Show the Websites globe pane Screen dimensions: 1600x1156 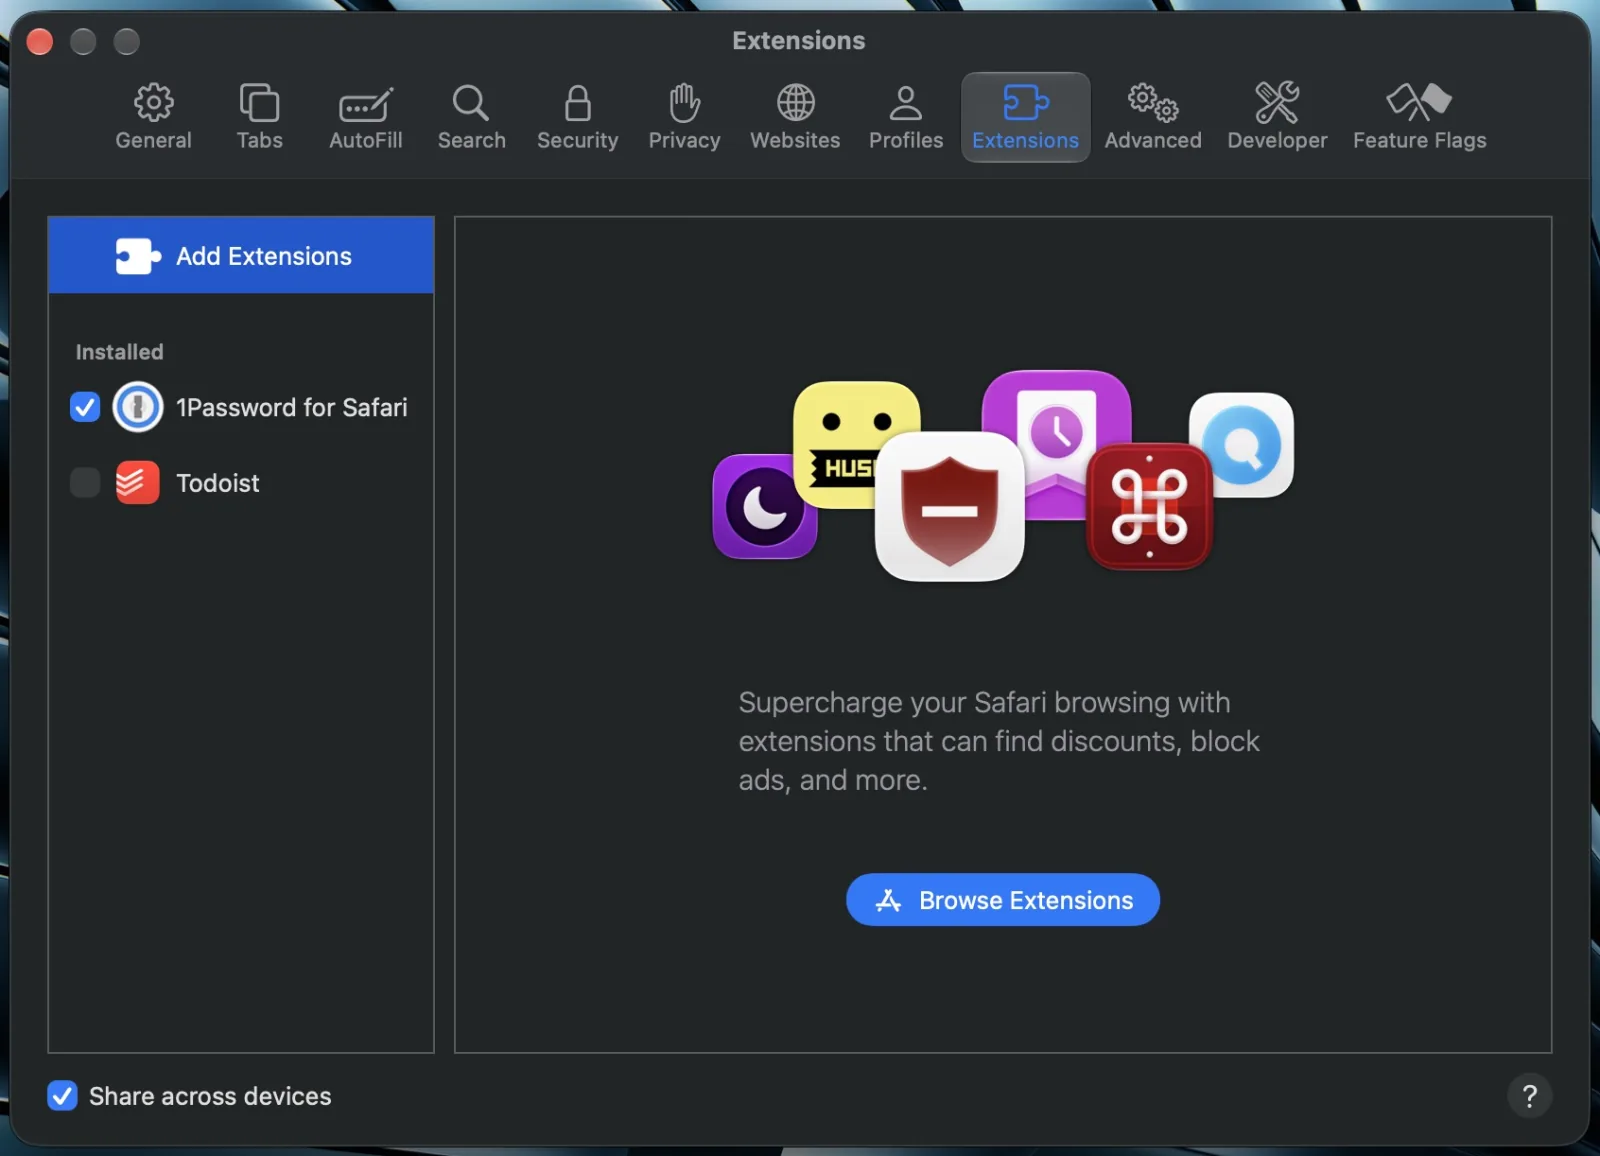[x=795, y=117]
